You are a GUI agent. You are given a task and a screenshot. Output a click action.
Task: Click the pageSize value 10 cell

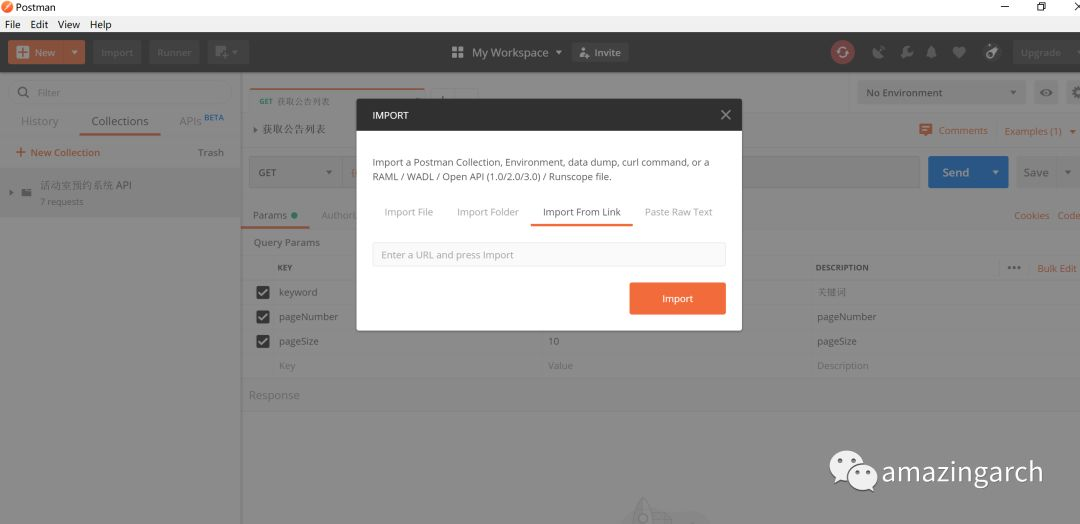[678, 342]
